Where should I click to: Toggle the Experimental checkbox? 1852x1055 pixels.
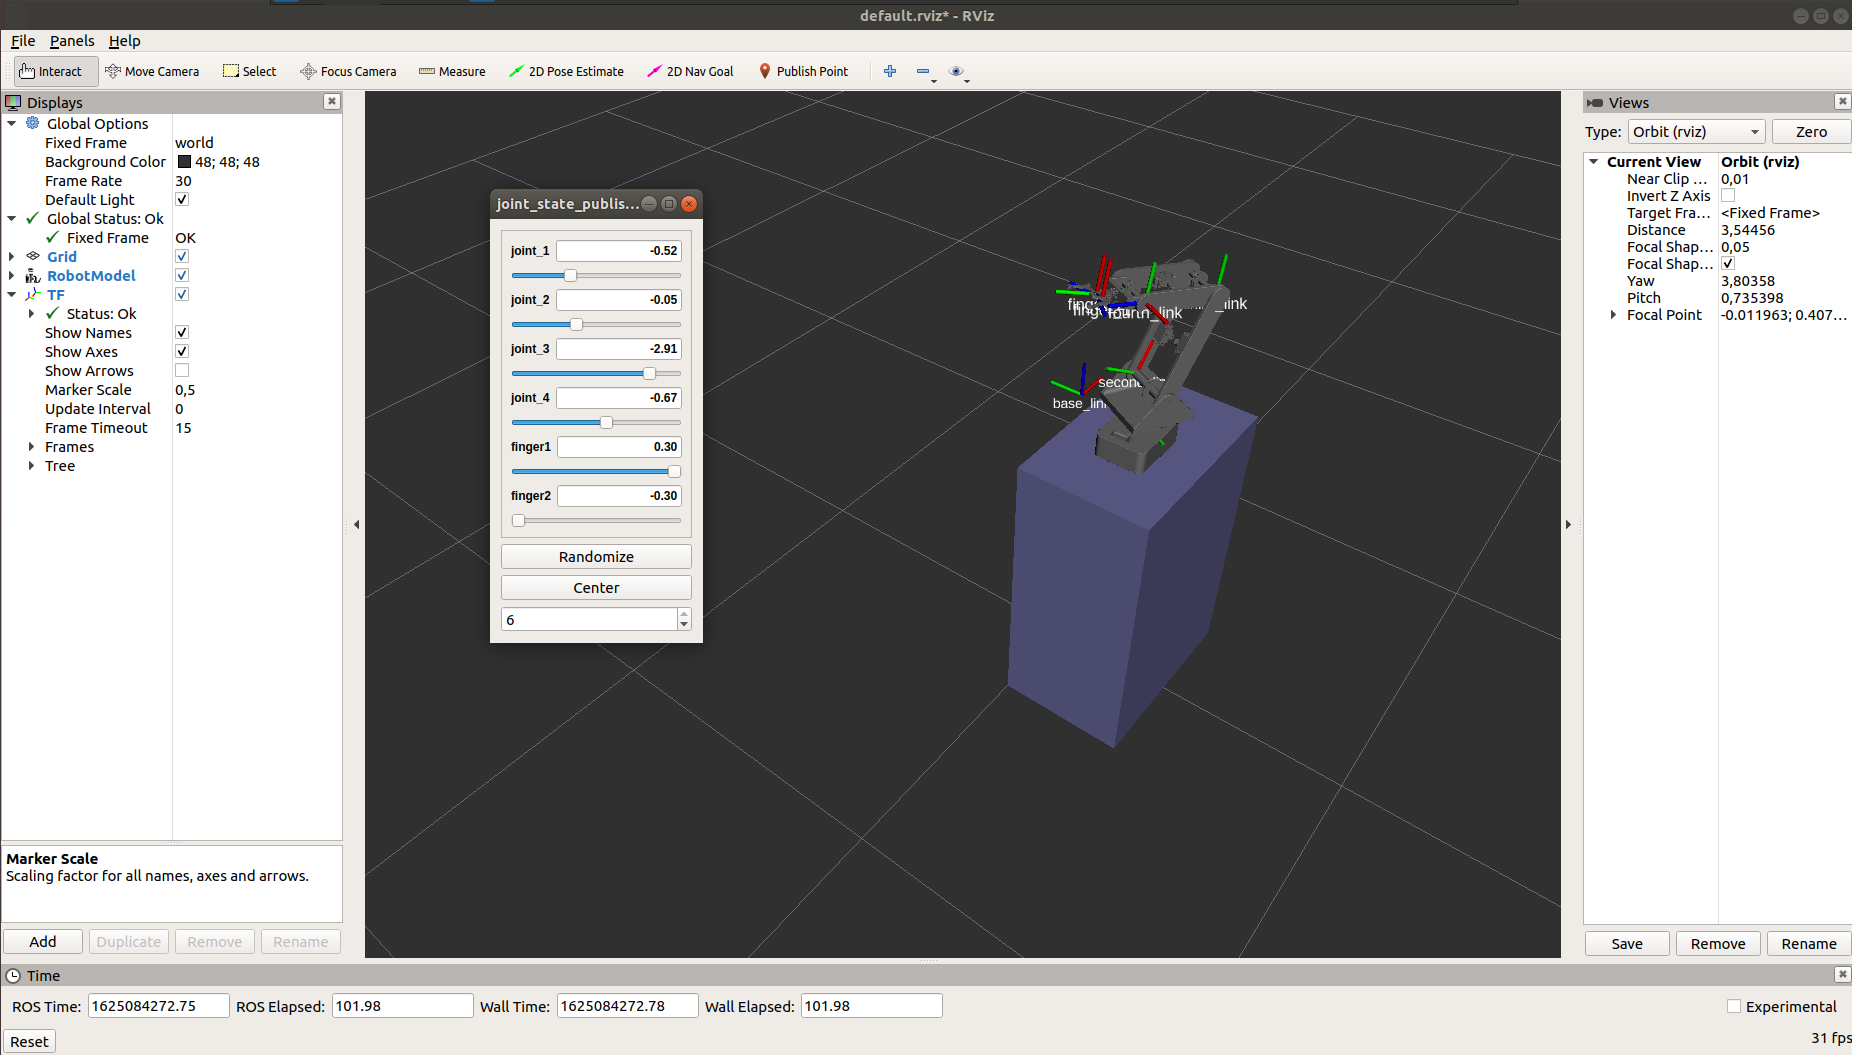(x=1734, y=1006)
